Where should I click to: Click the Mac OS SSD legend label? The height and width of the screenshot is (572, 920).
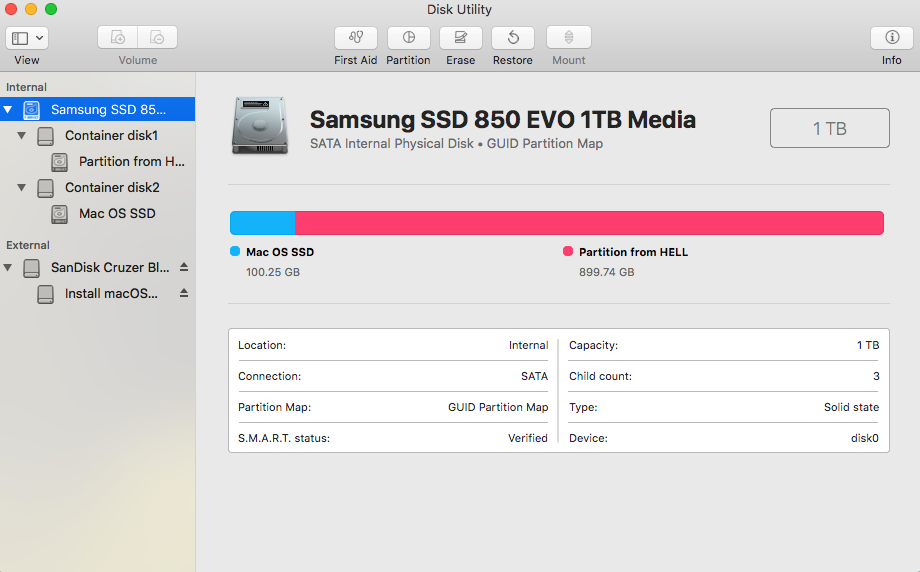tap(280, 252)
